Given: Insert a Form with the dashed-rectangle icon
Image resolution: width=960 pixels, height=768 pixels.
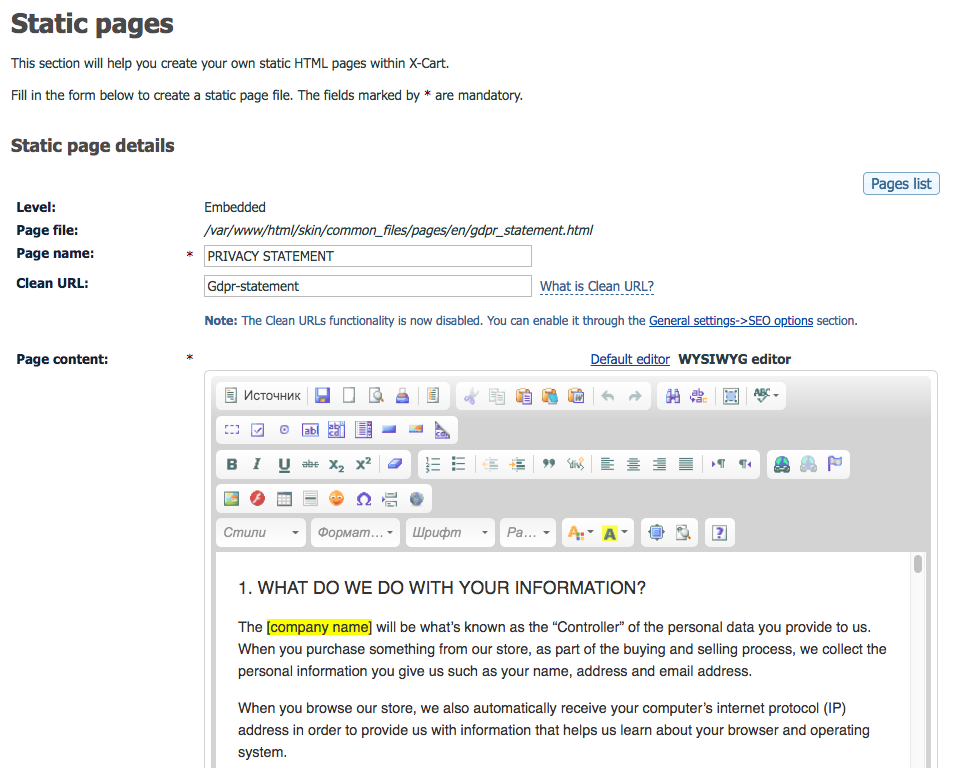Looking at the screenshot, I should (231, 430).
